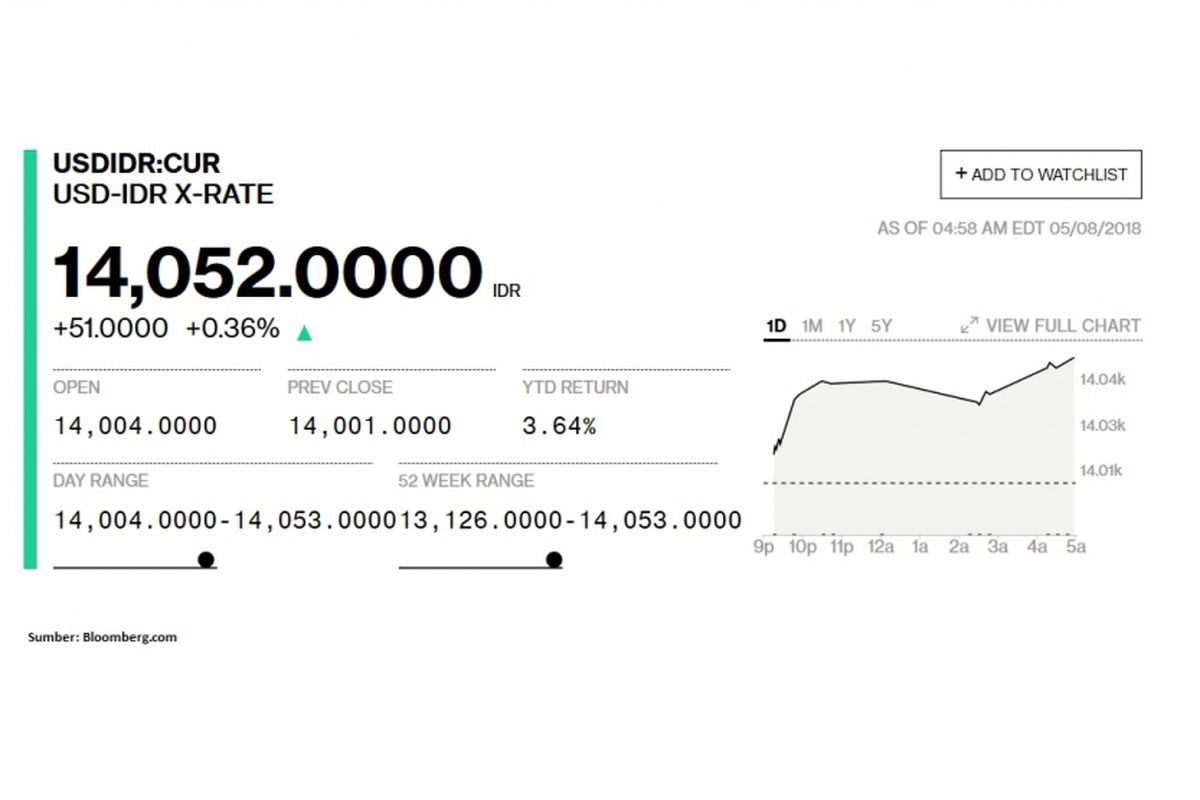Switch to the 1M chart range
Image resolution: width=1200 pixels, height=800 pixels.
click(812, 325)
